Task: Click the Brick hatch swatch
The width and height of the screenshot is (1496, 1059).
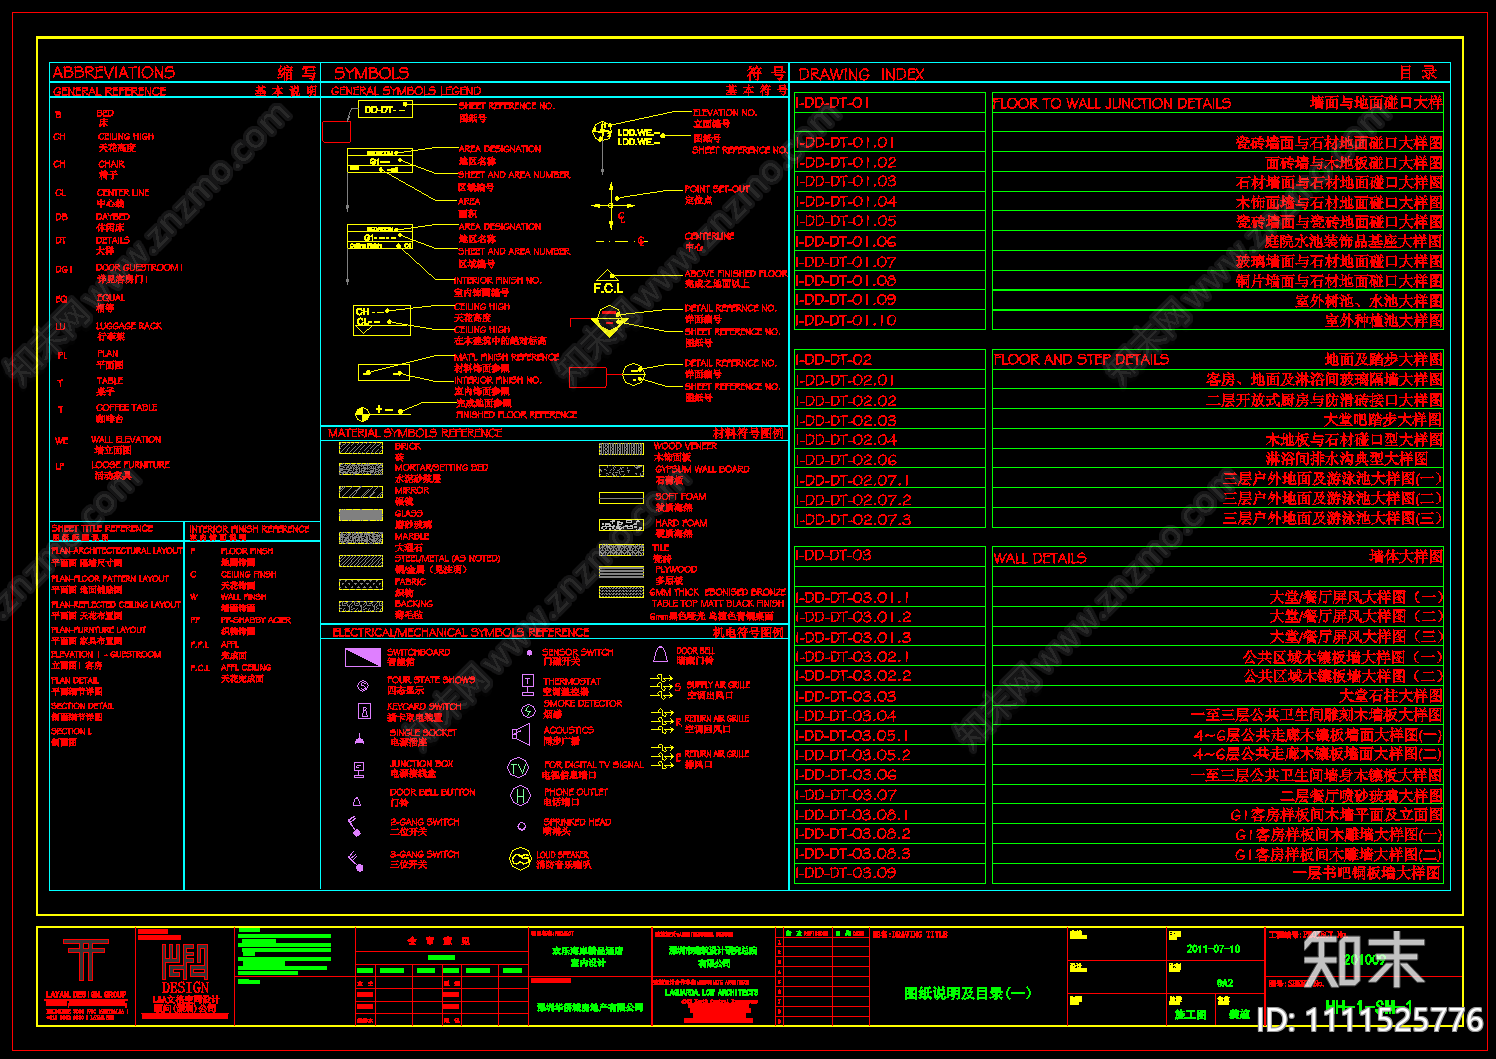Action: pos(361,448)
